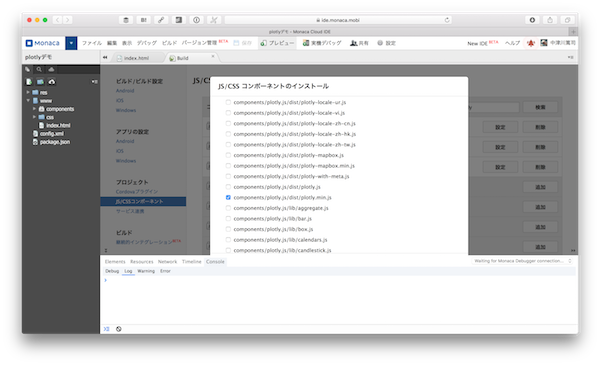This screenshot has height=365, width=600.
Task: Collapse the www folder
Action: click(x=28, y=101)
